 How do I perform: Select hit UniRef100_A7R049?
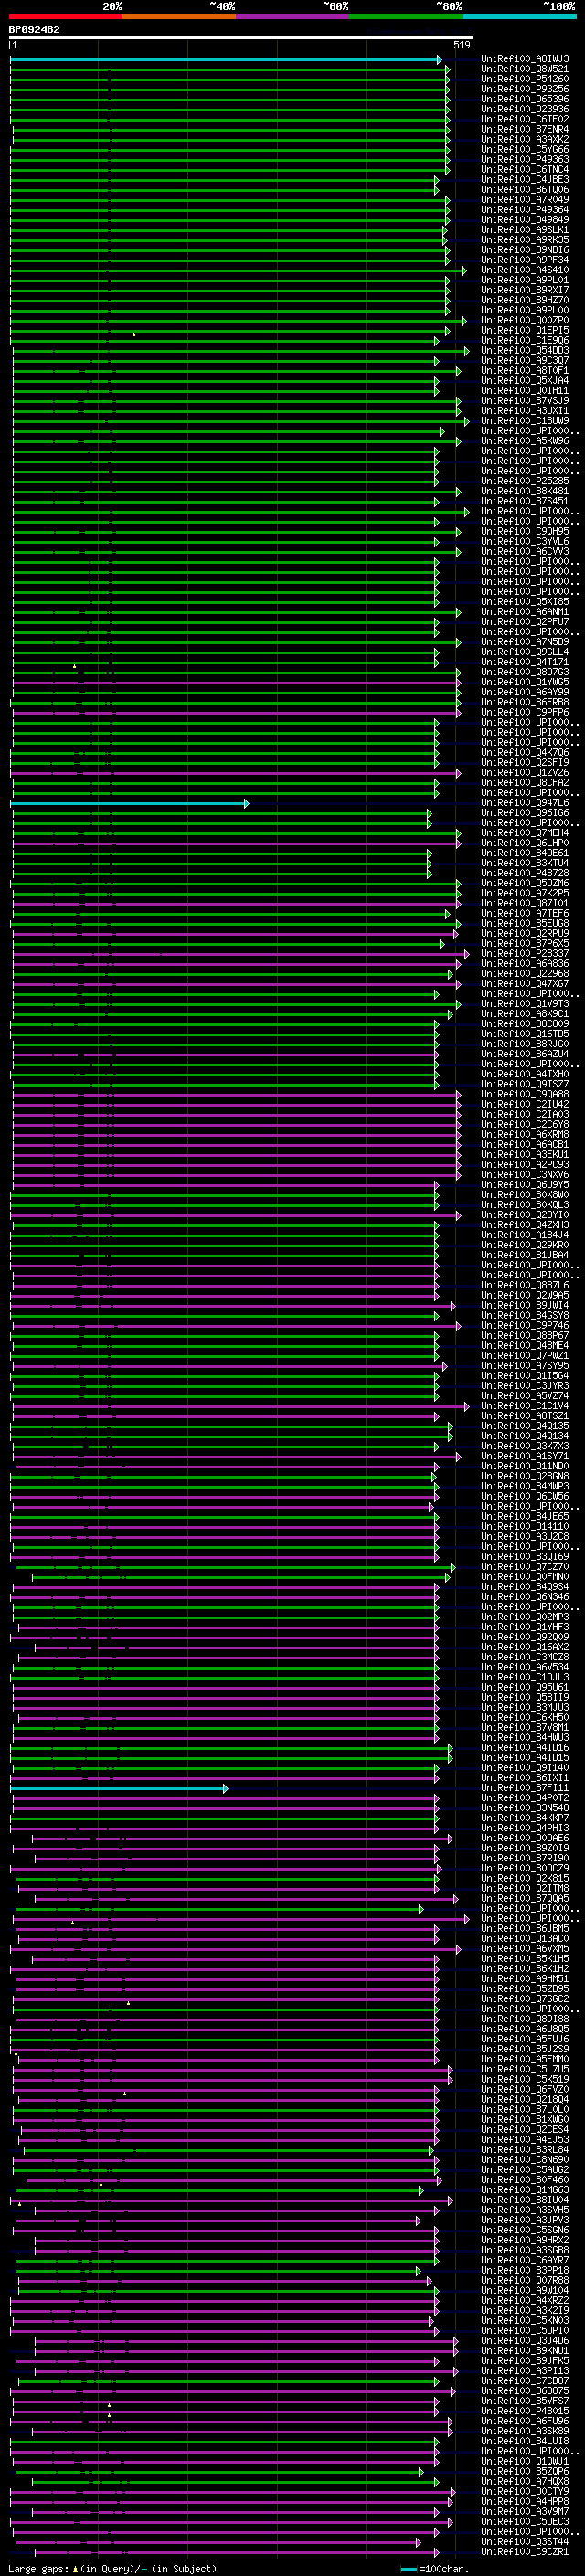pyautogui.click(x=525, y=200)
